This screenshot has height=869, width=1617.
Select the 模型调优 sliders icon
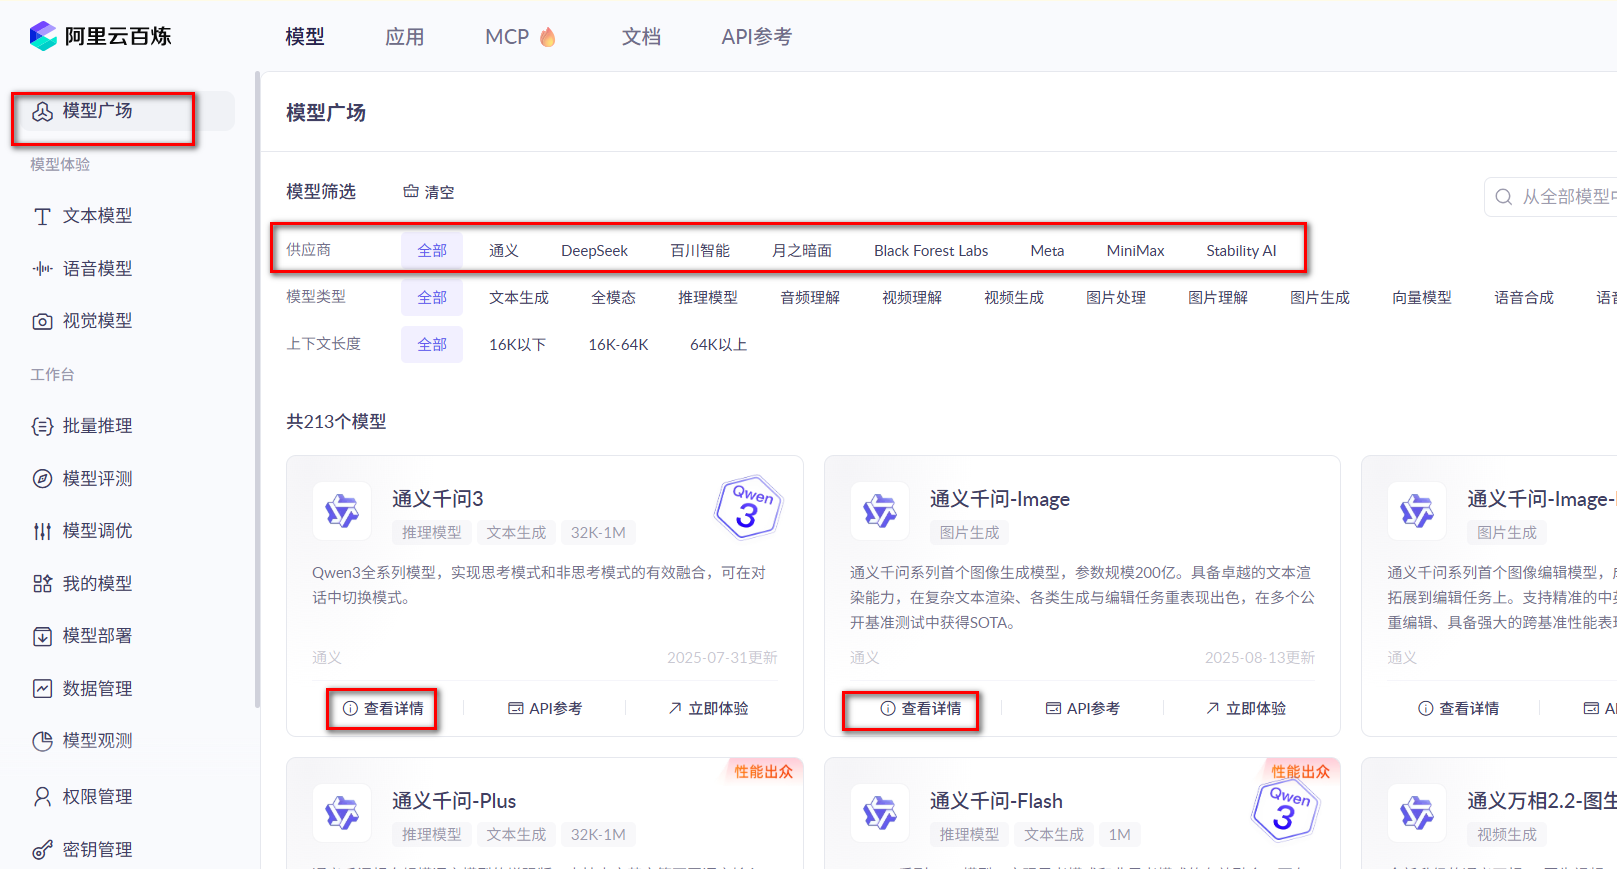point(42,531)
